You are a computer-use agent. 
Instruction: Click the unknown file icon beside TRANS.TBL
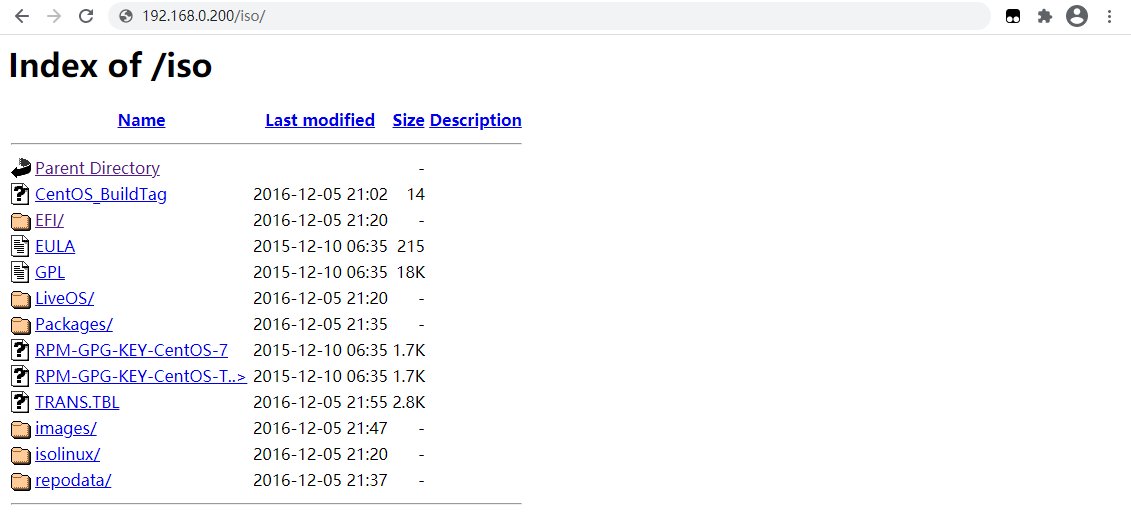21,402
